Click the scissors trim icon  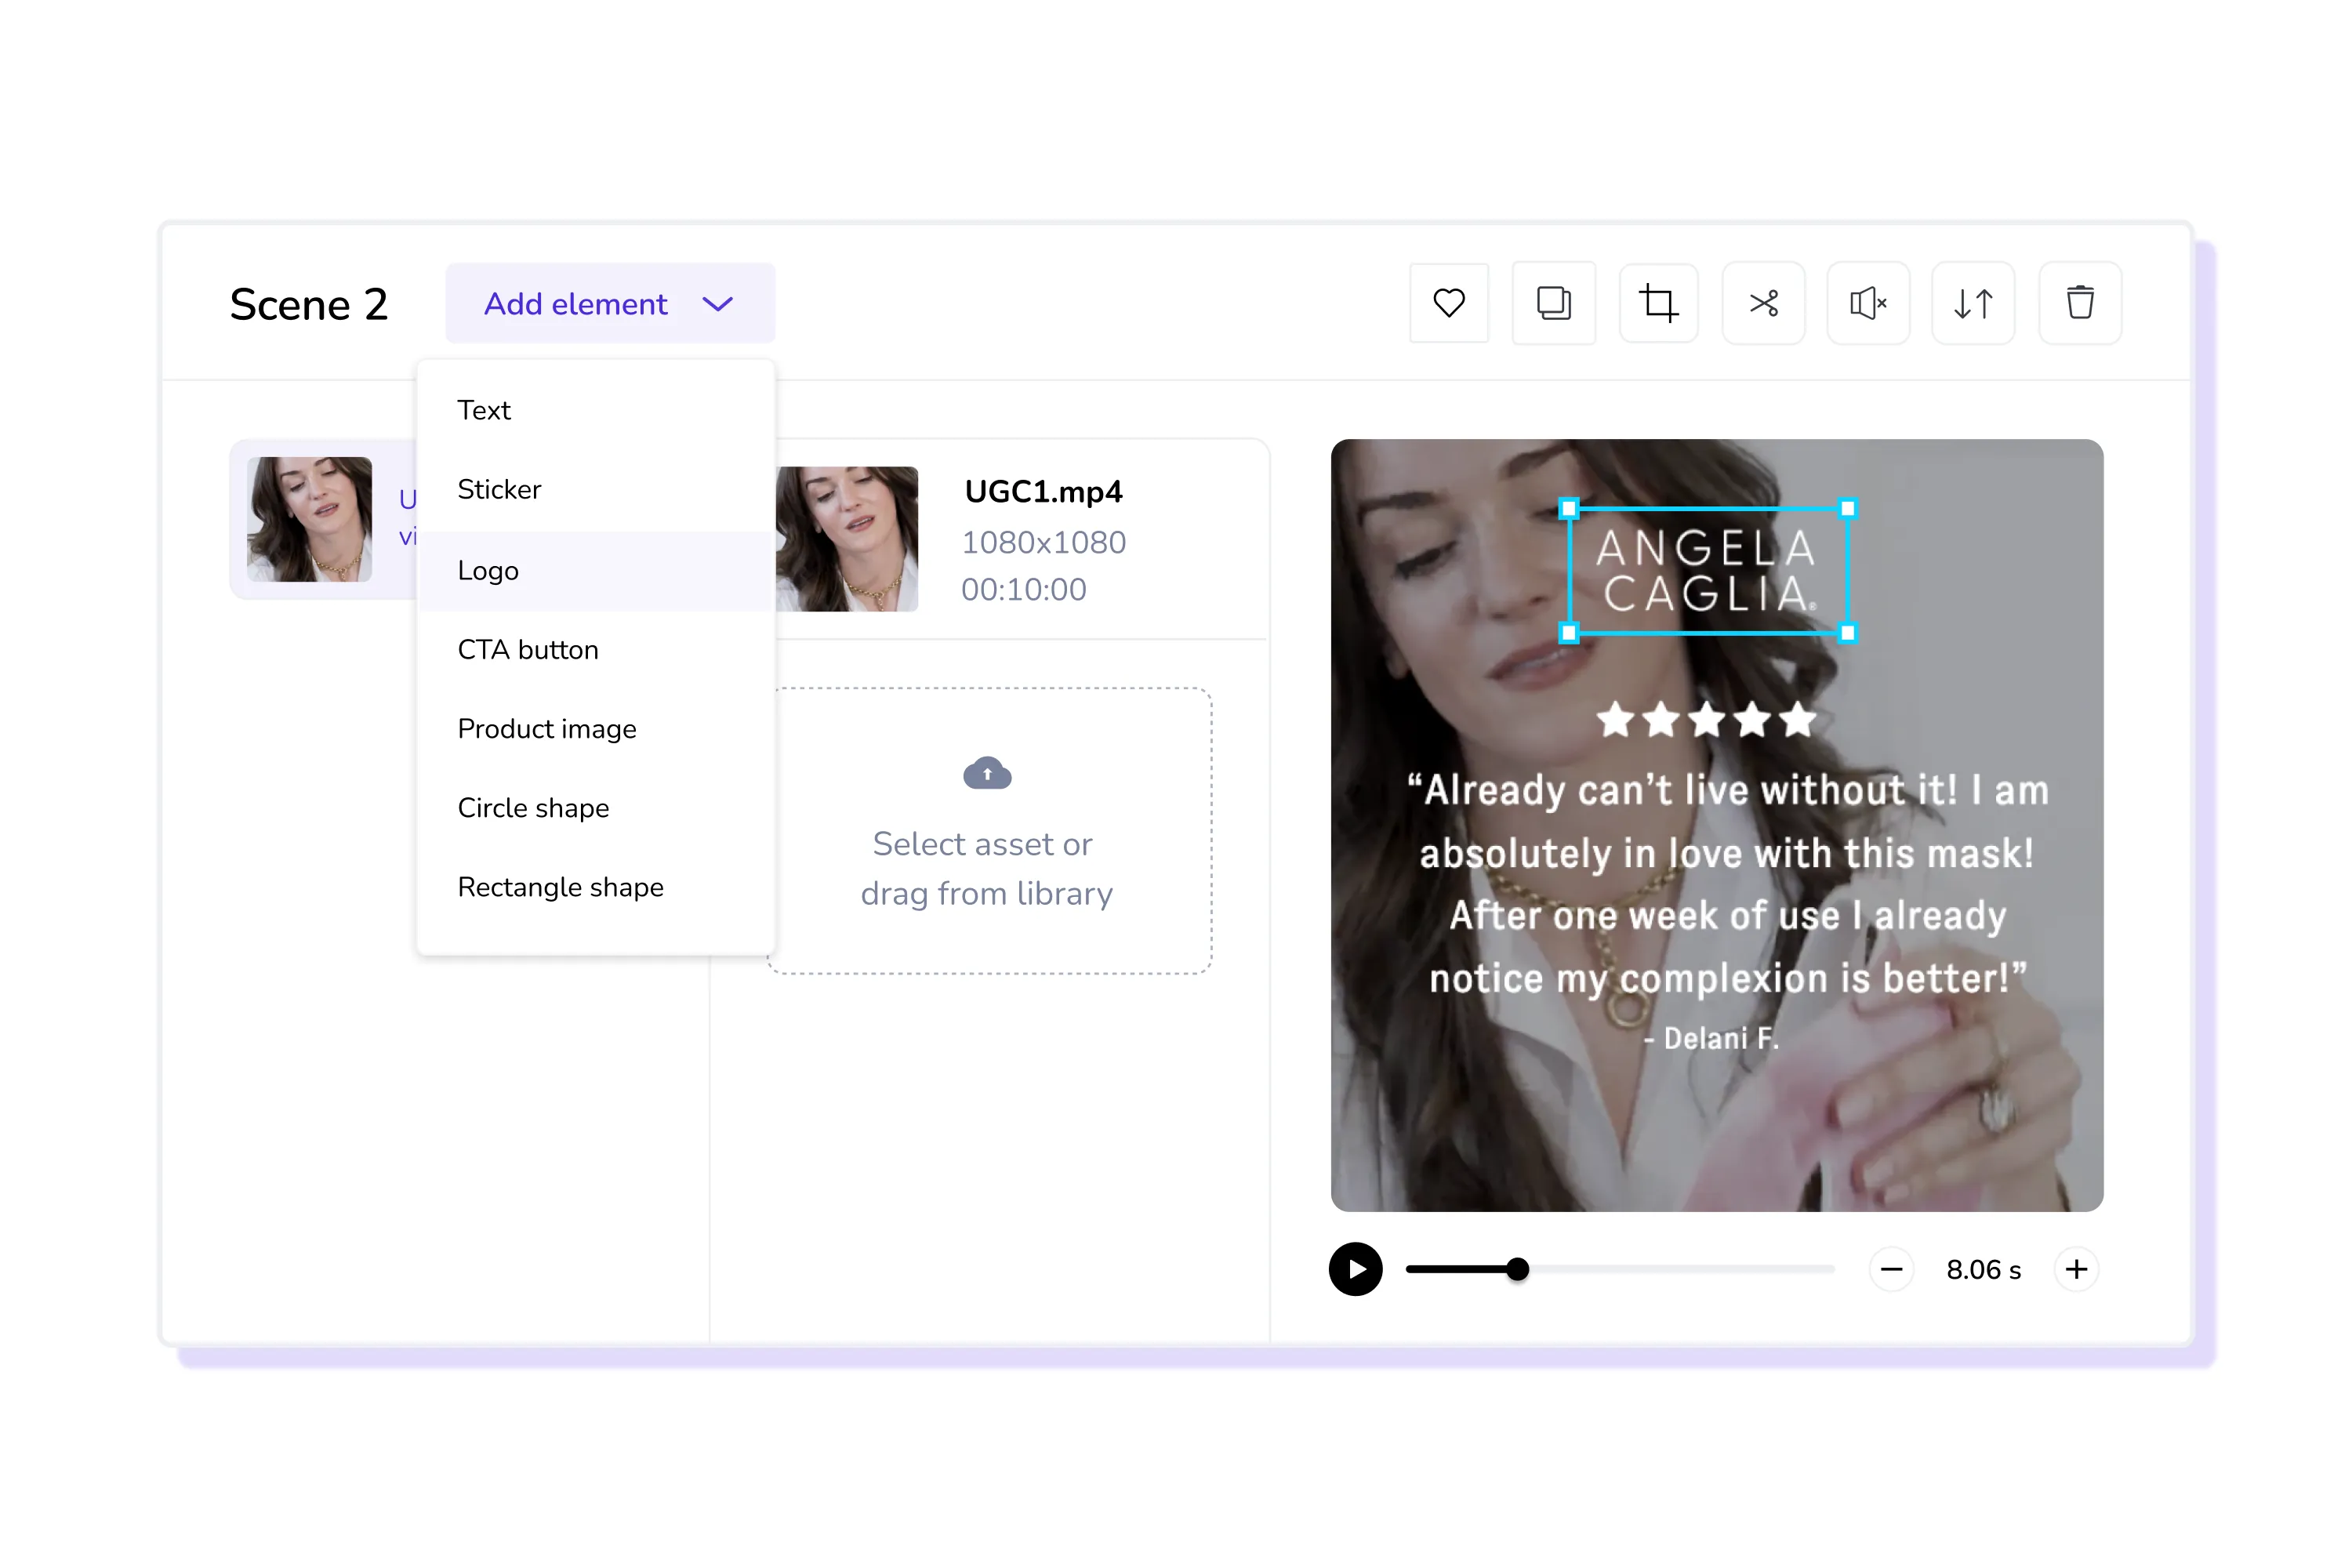click(x=1763, y=303)
